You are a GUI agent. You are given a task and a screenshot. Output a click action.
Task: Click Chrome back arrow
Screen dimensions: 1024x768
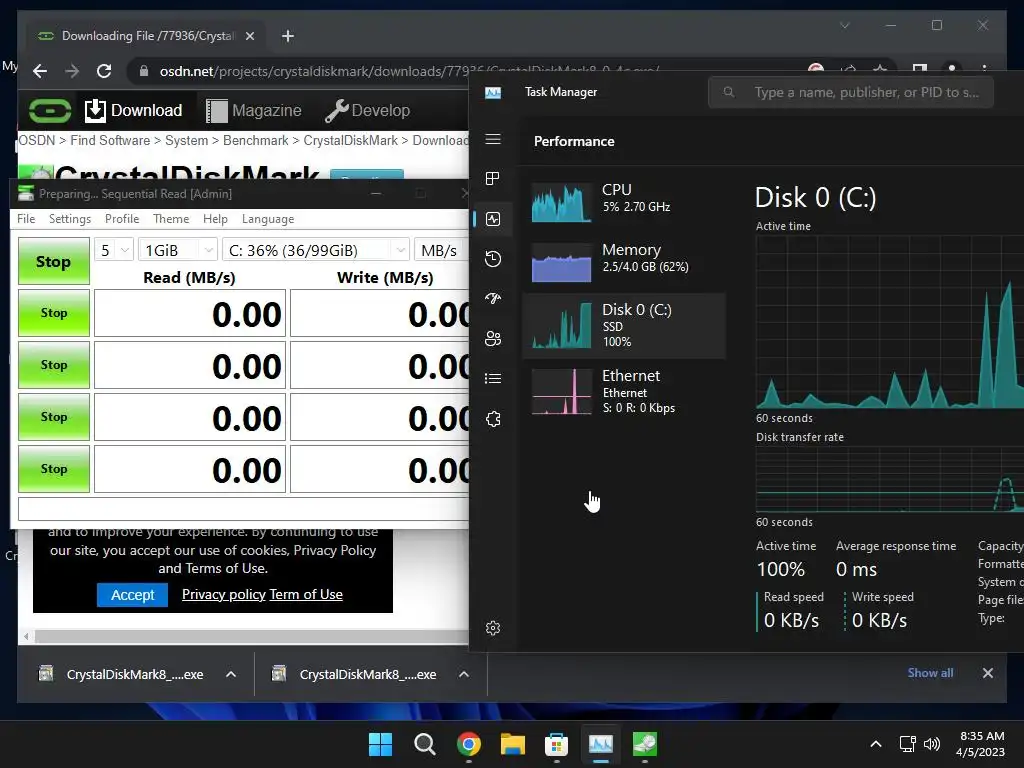pos(40,71)
